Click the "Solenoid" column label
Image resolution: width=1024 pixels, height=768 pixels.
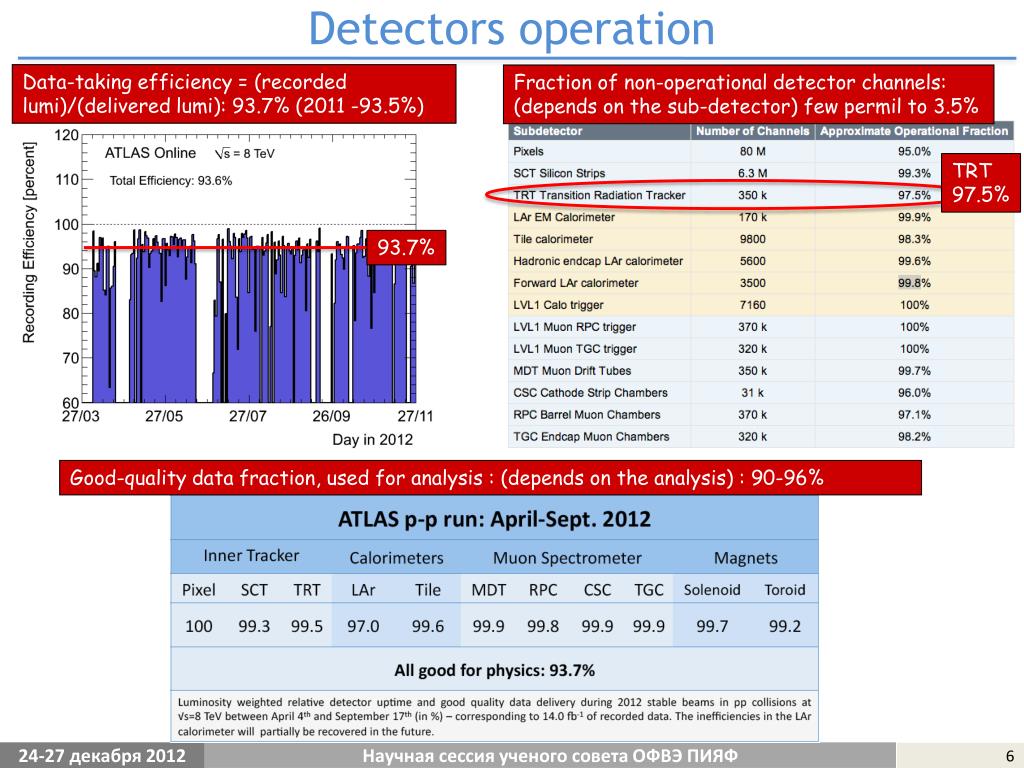(x=712, y=590)
